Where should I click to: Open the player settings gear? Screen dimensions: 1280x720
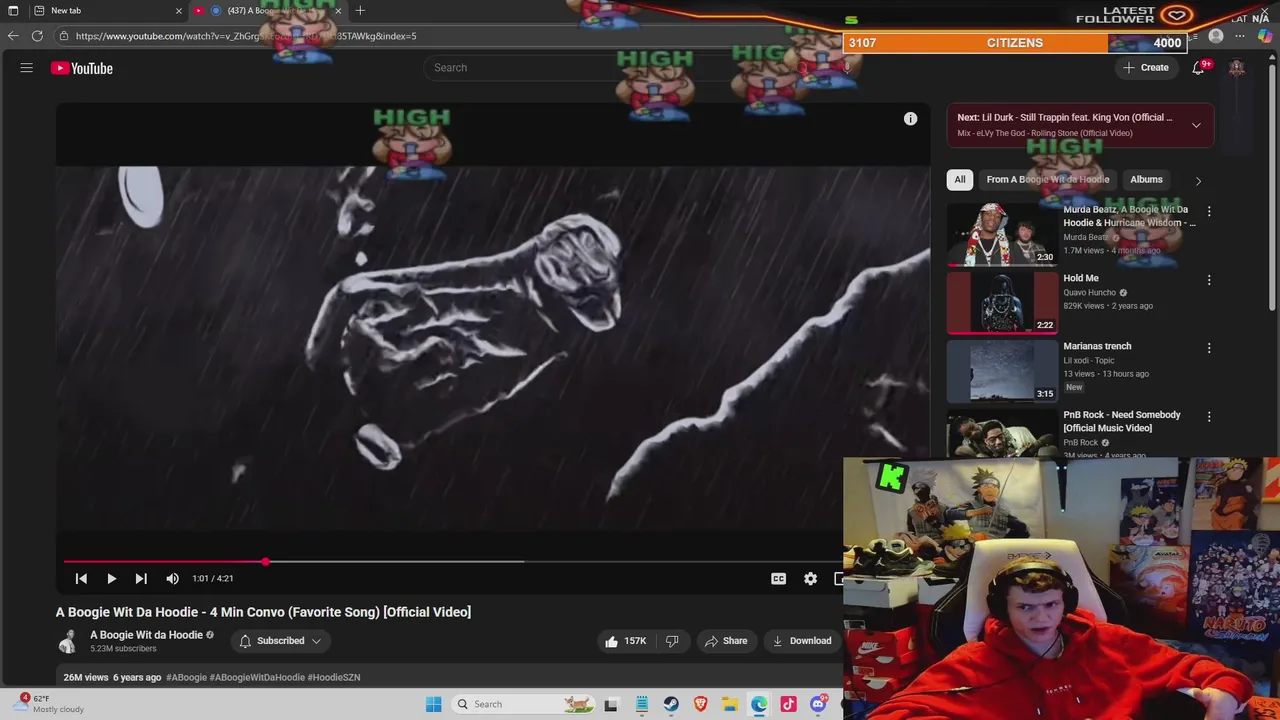point(810,578)
